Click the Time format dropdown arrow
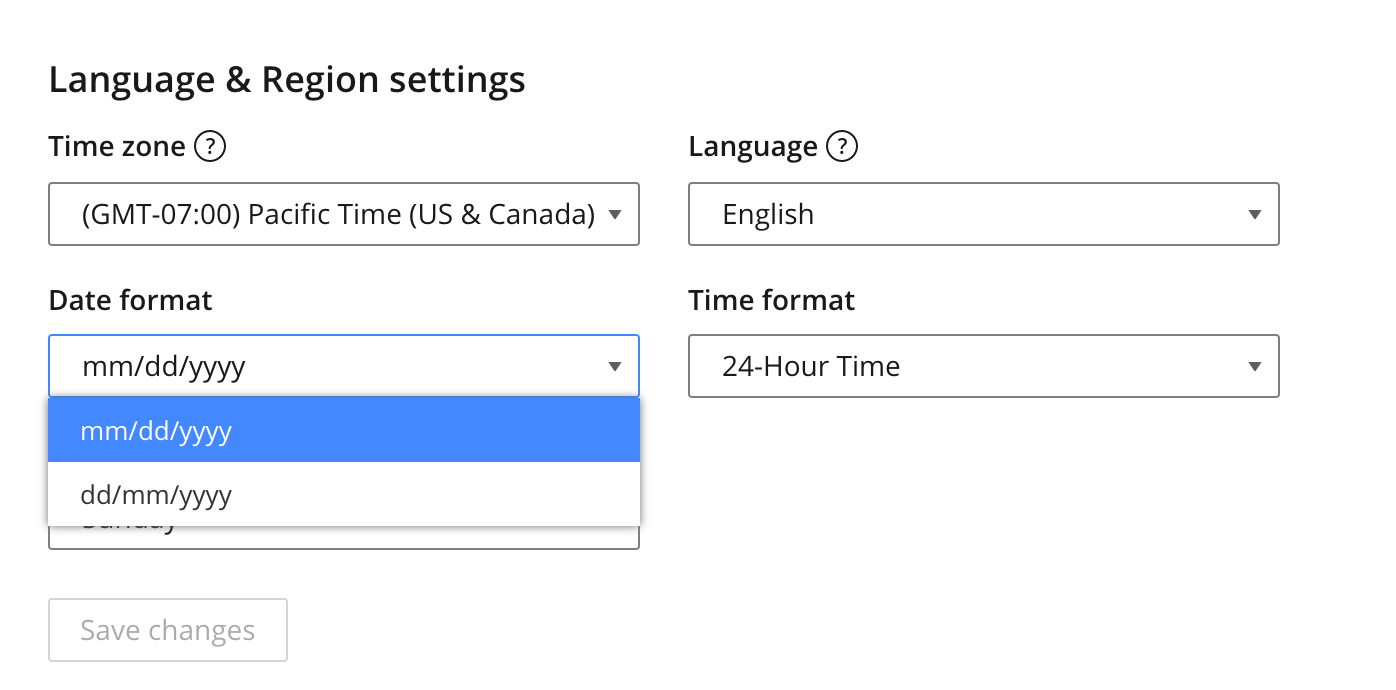 1255,367
